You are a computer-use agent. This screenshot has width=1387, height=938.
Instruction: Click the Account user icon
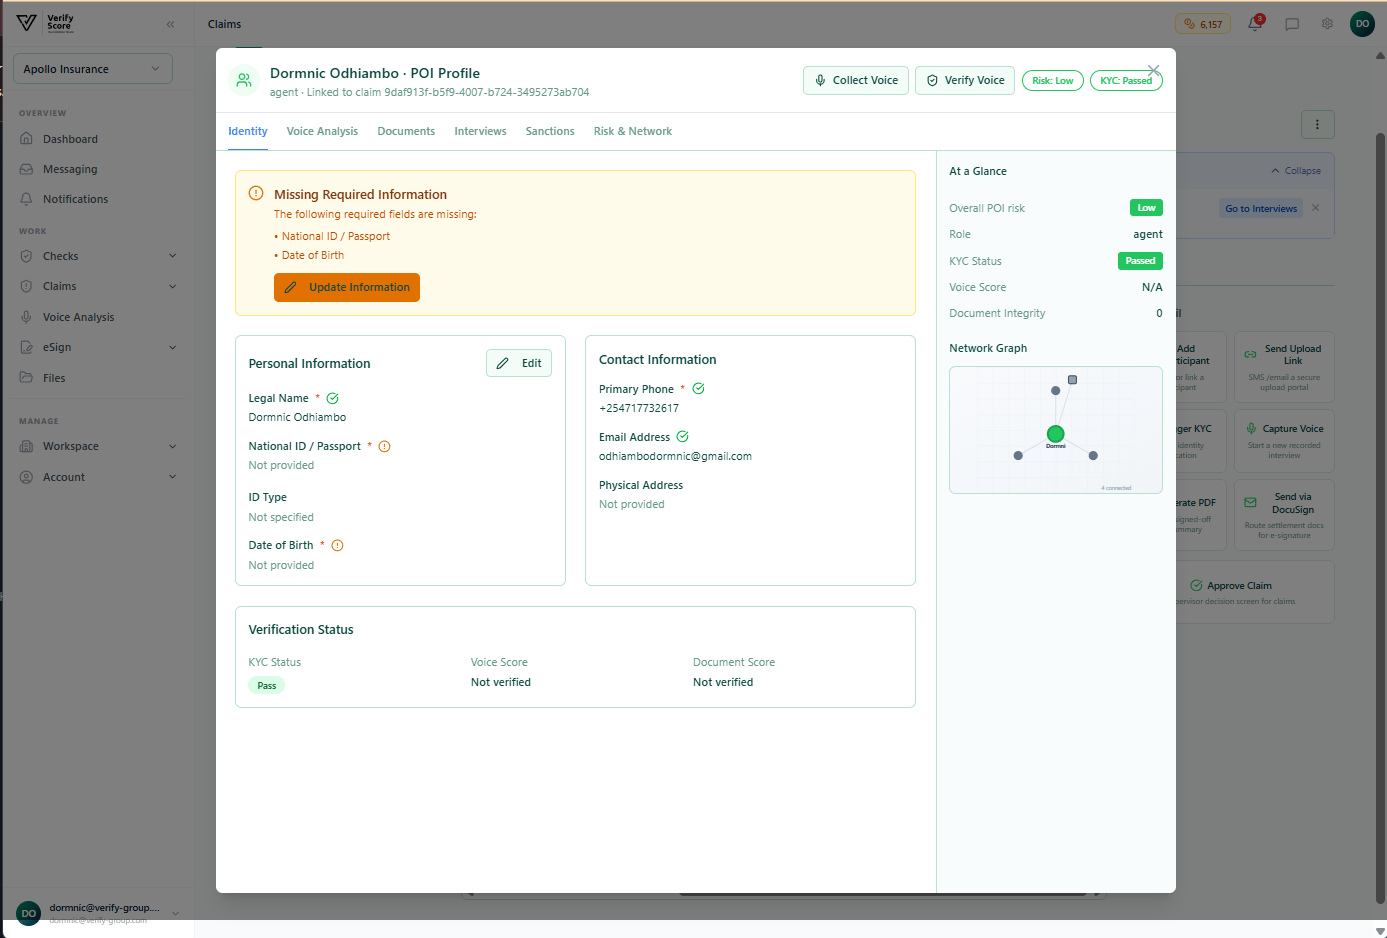[x=26, y=477]
